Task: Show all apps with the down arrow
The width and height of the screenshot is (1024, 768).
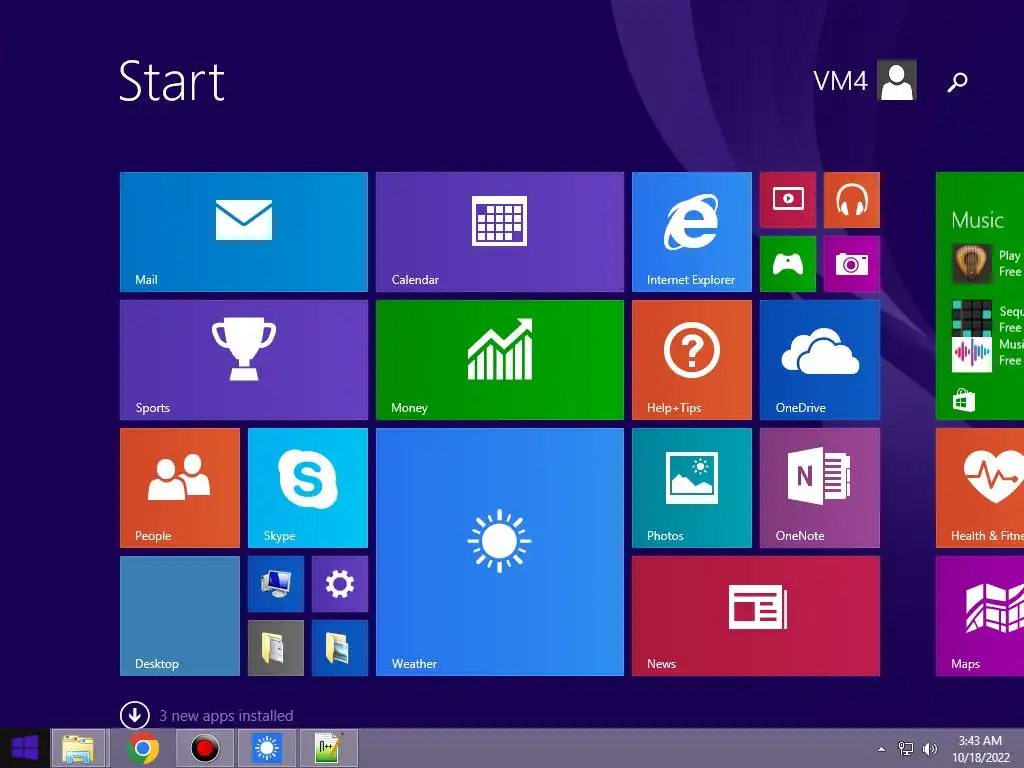Action: click(x=135, y=715)
